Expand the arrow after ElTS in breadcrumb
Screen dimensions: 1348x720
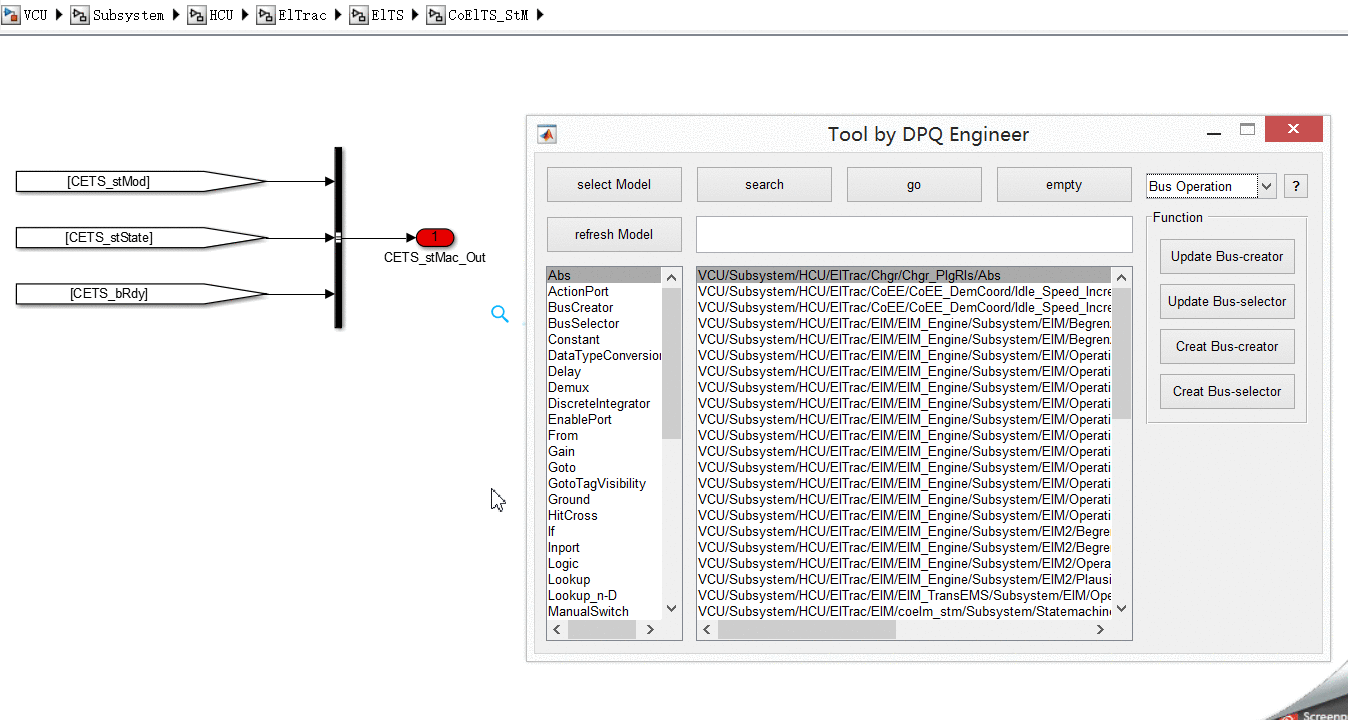click(414, 16)
